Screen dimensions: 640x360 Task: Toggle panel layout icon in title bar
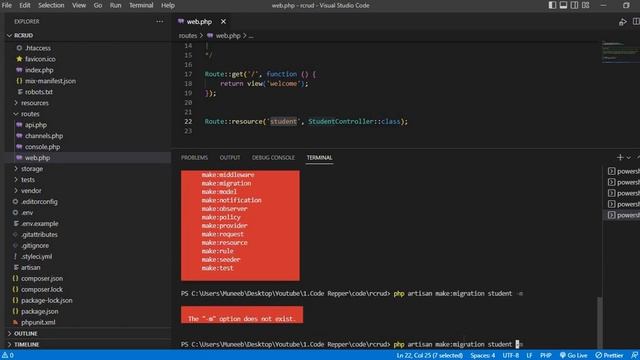pyautogui.click(x=563, y=5)
